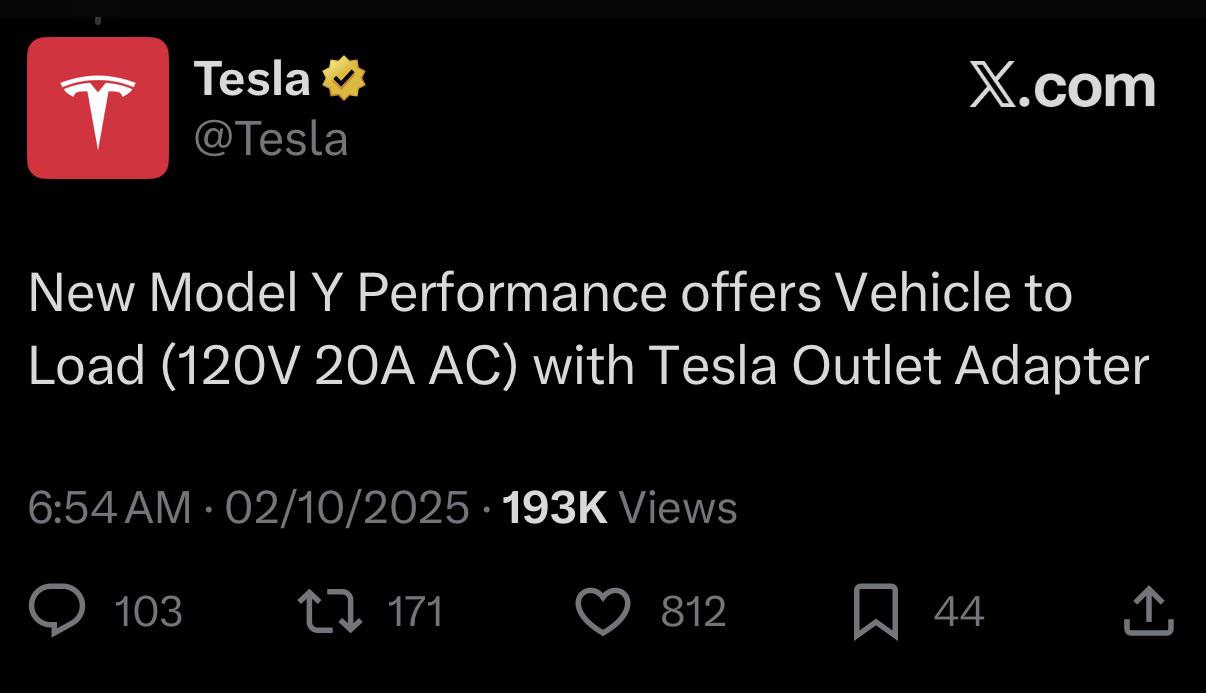Click "(120V 20A AC)" in the post text

[338, 366]
